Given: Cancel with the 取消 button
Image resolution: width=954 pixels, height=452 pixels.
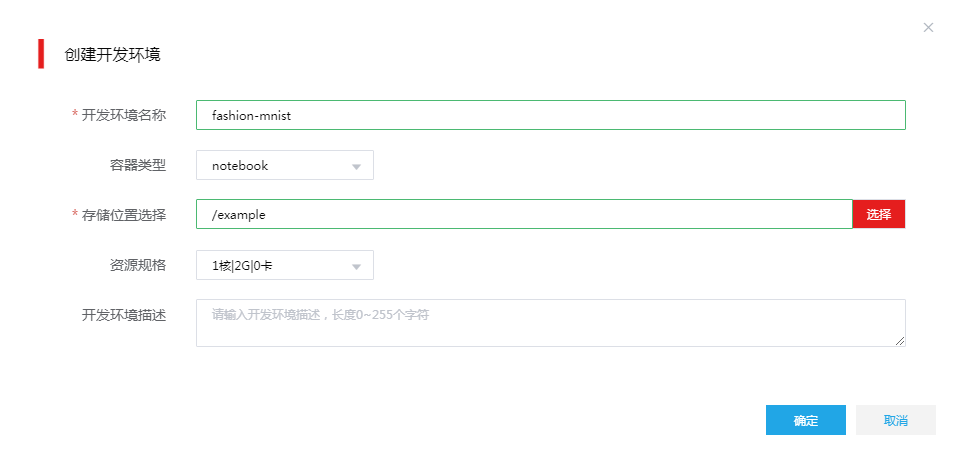Looking at the screenshot, I should [x=896, y=420].
